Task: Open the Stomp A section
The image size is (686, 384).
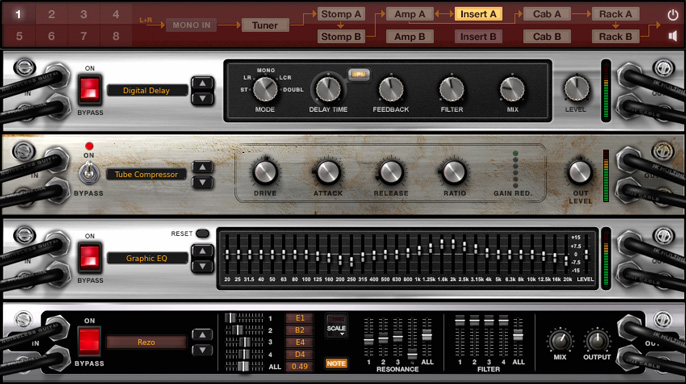Action: (341, 14)
